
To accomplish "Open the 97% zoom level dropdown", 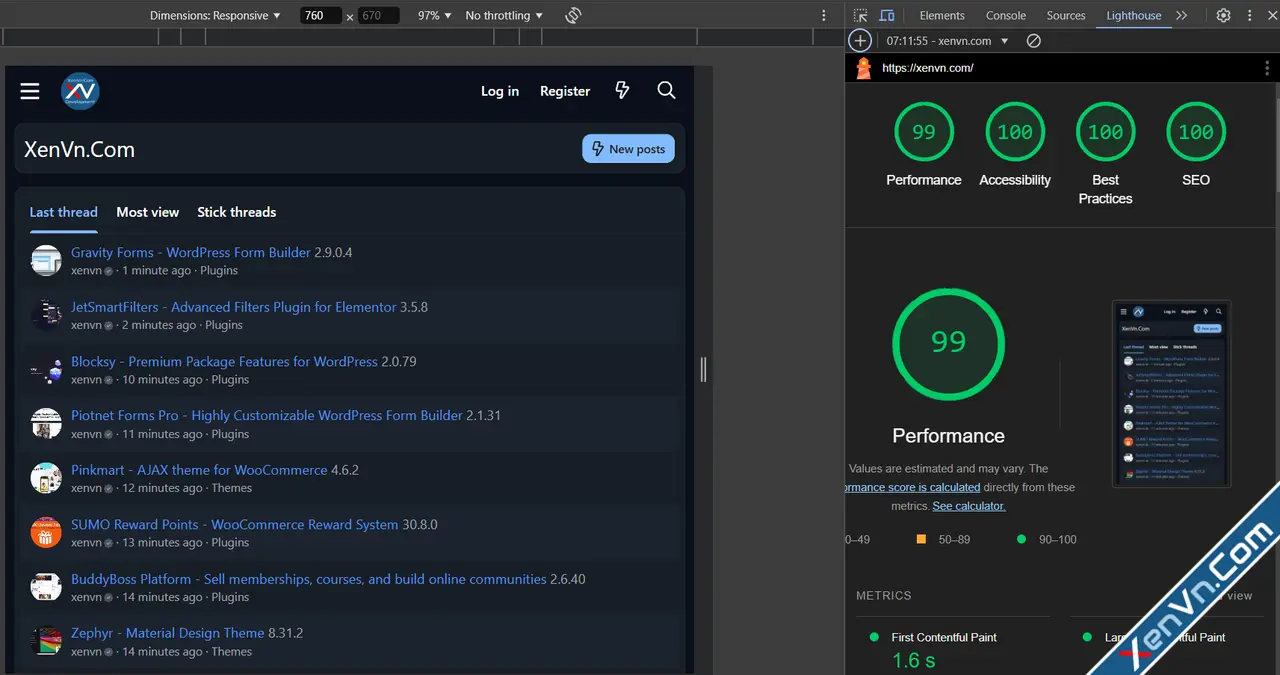I will pos(434,16).
